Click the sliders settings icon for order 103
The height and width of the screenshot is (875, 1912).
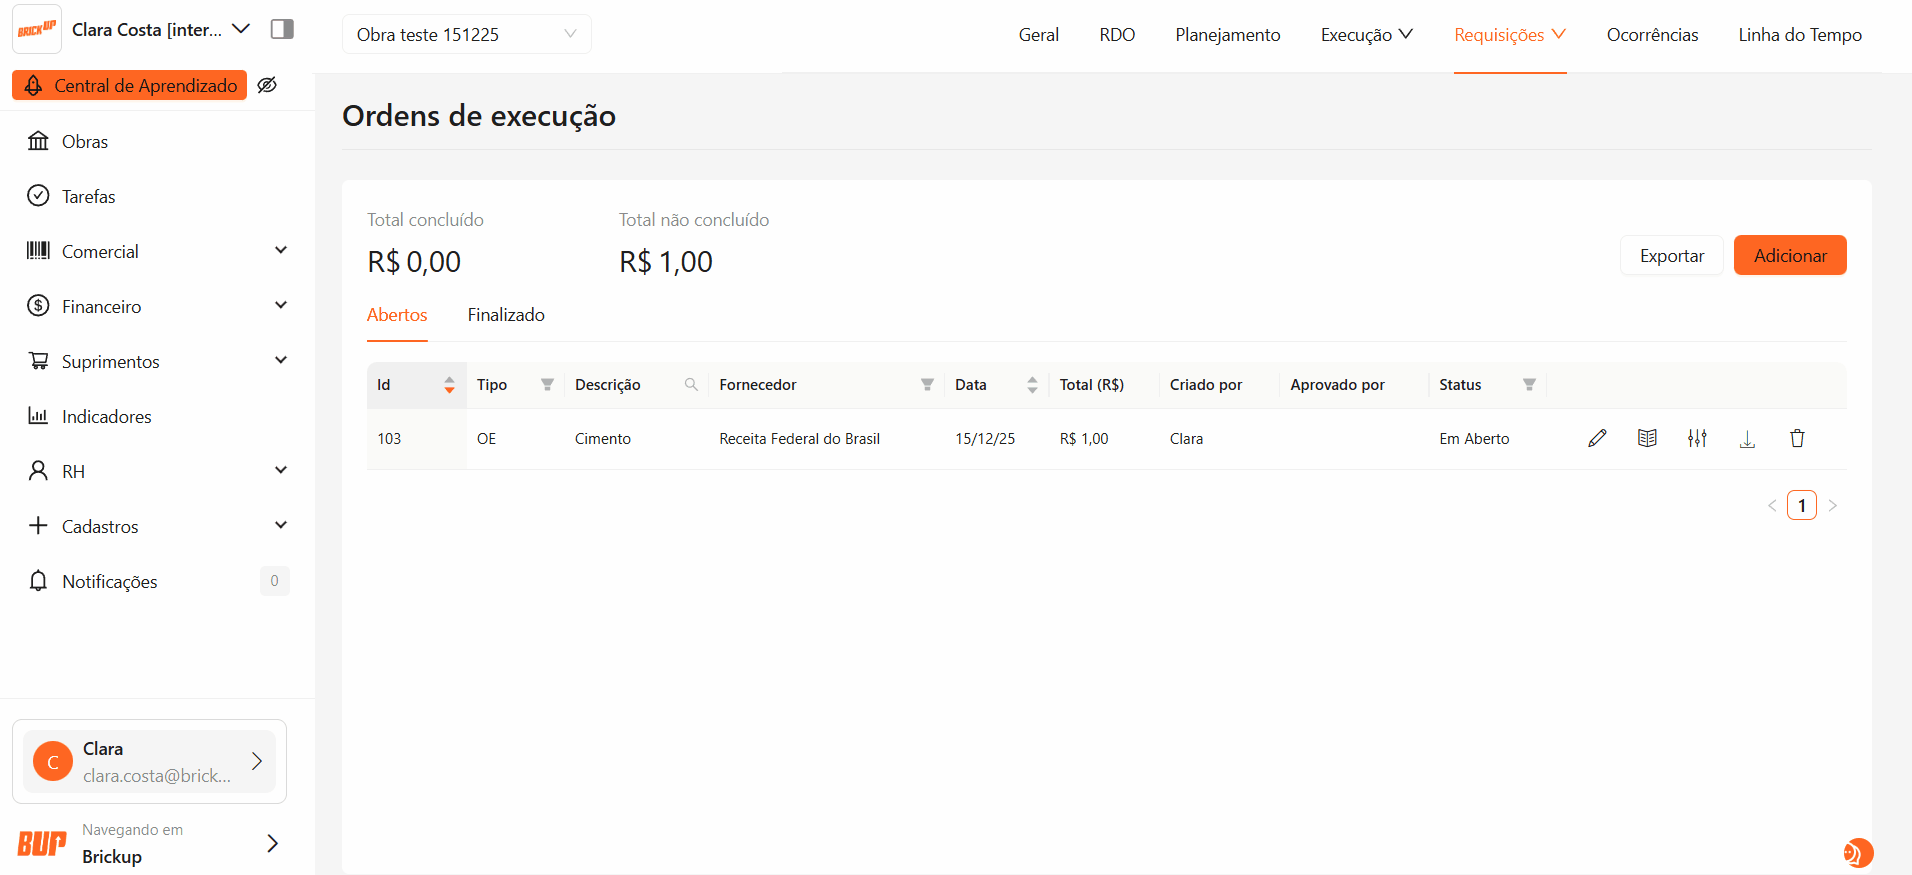click(x=1697, y=438)
